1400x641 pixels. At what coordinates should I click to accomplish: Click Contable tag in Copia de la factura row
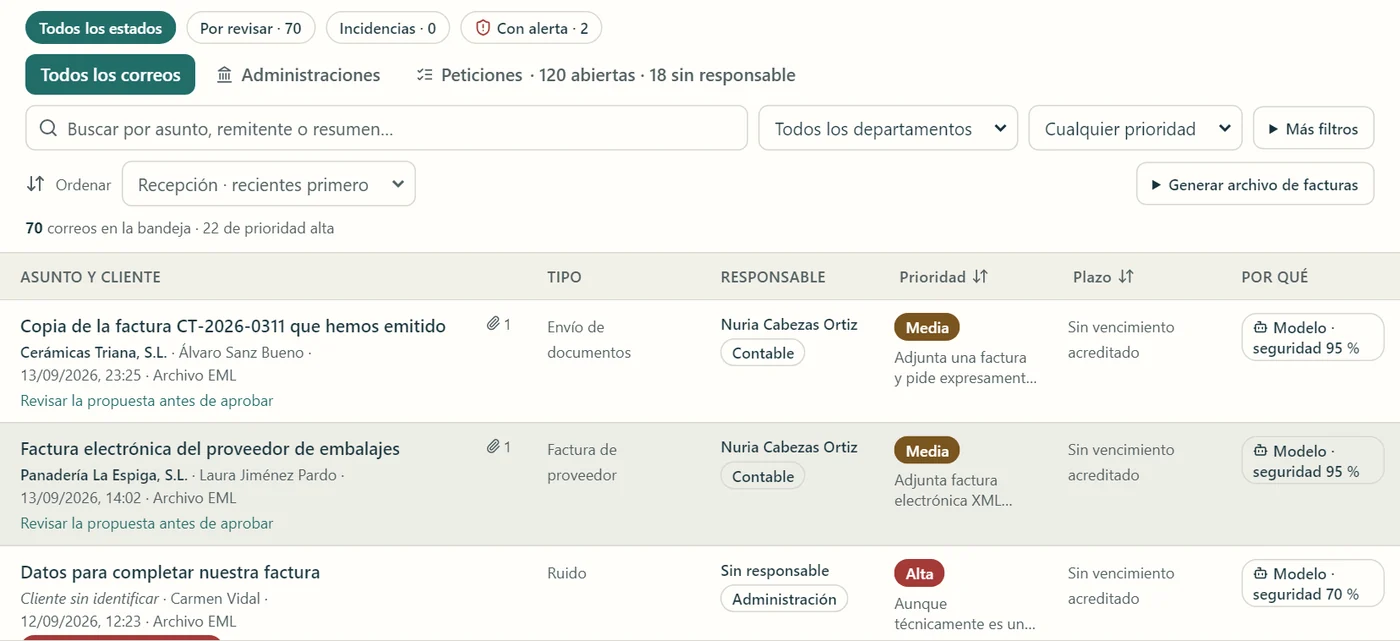pos(763,353)
